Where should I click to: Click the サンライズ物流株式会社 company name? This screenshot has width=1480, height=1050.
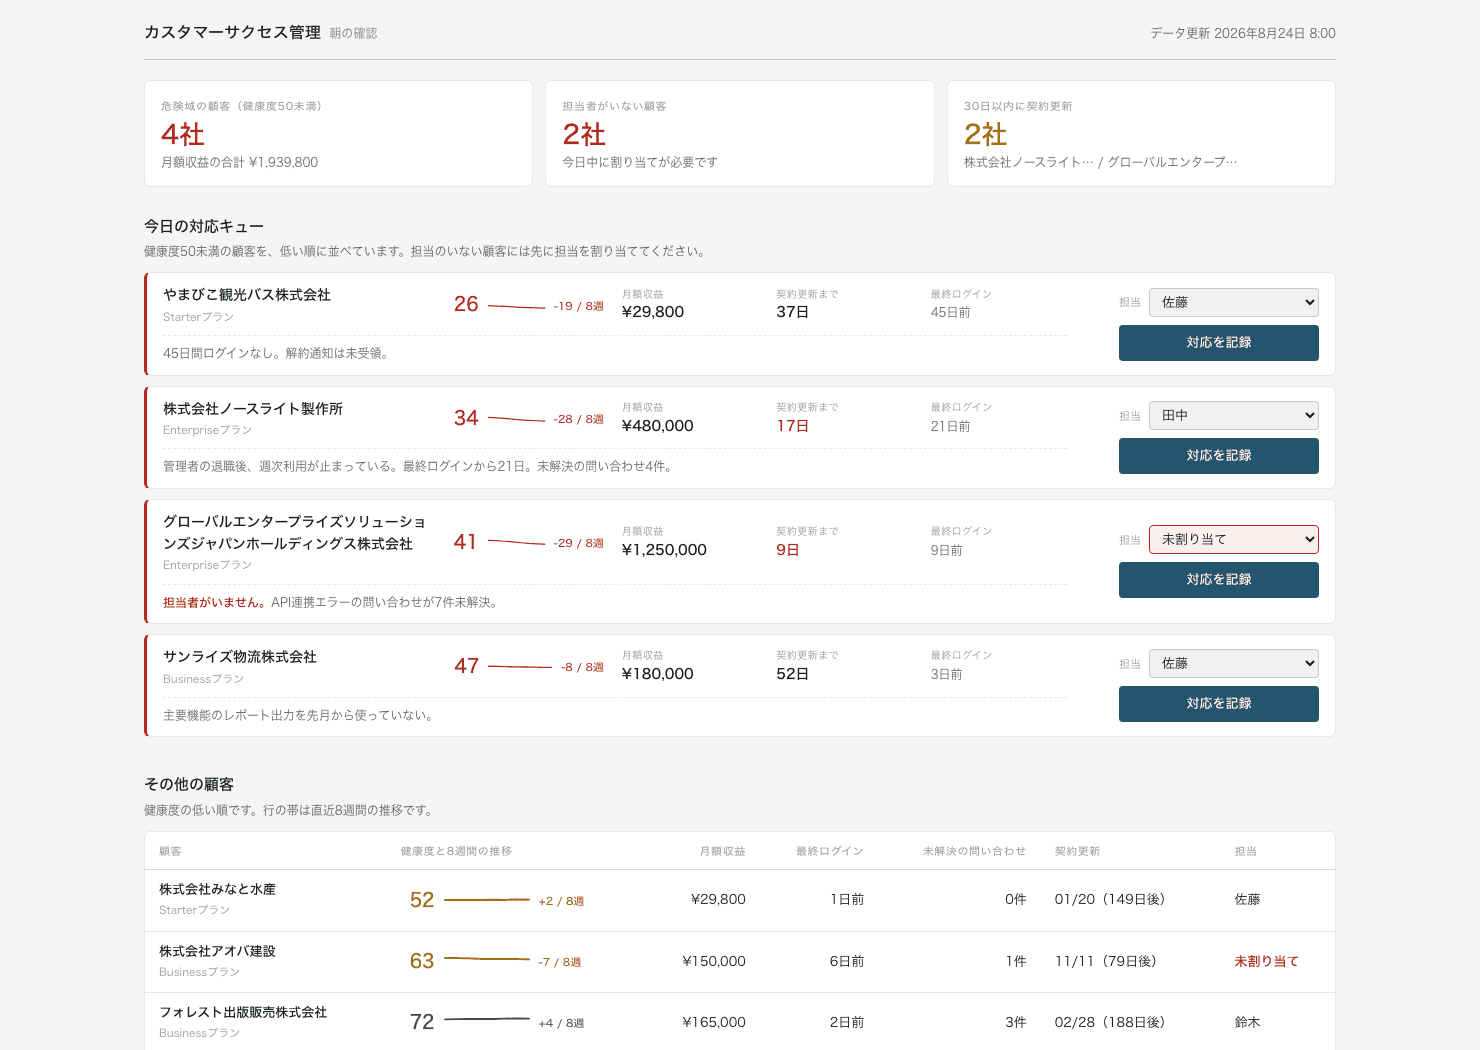[x=240, y=657]
